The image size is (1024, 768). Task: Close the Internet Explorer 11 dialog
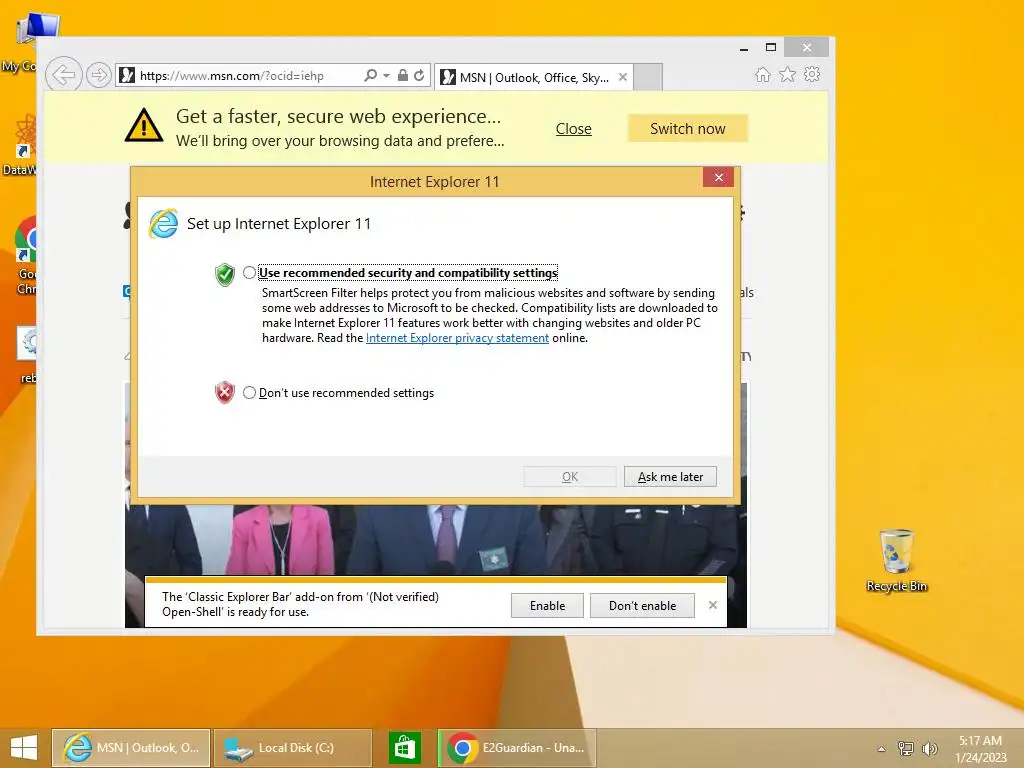[718, 178]
